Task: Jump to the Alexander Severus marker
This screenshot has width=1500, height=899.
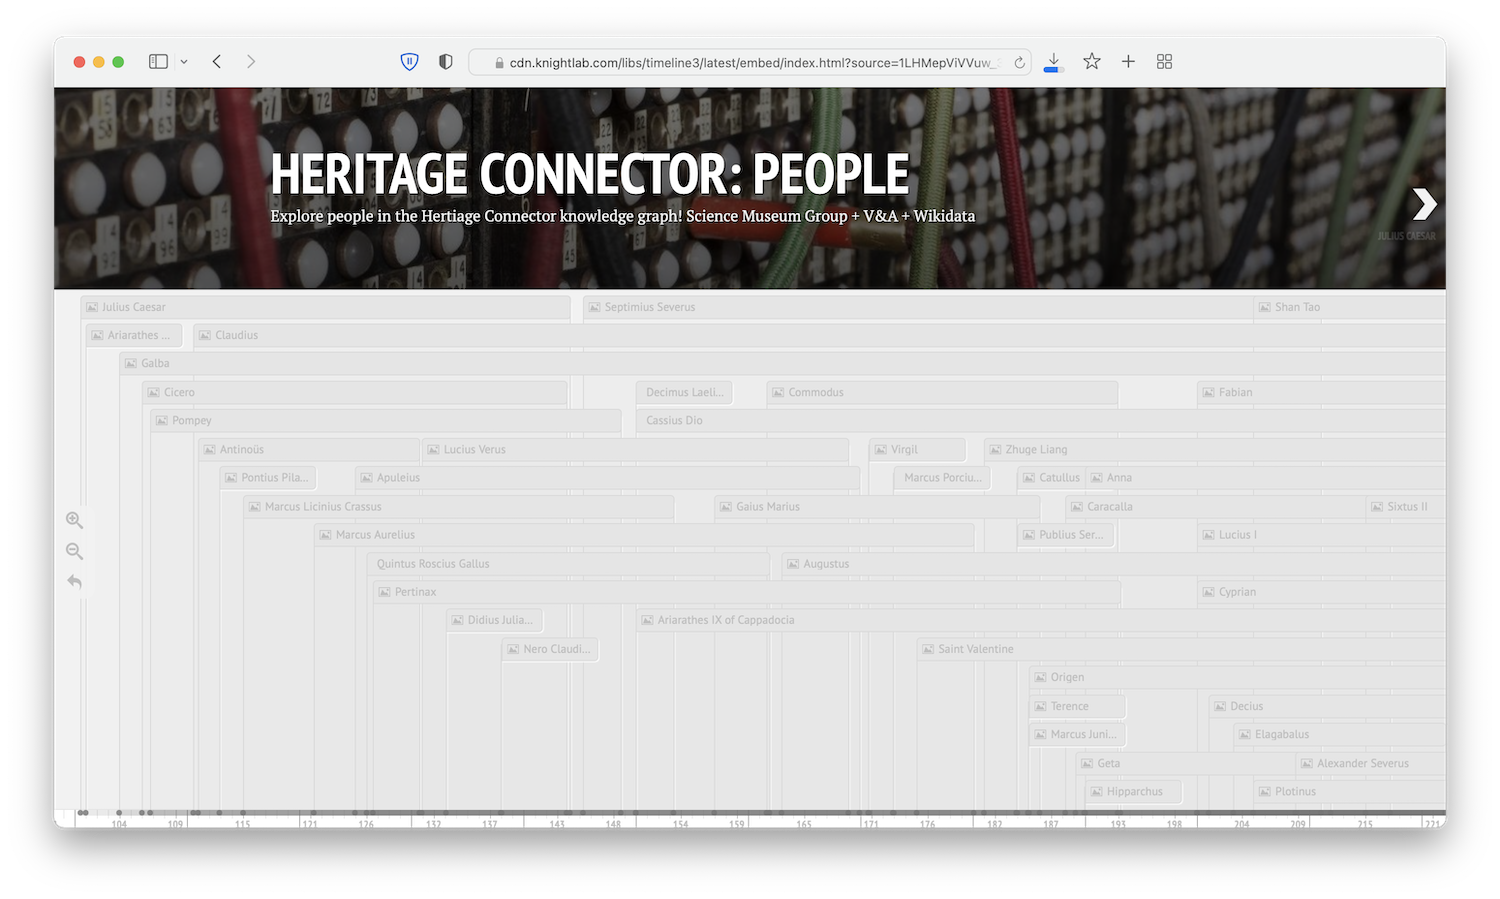Action: click(x=1371, y=763)
